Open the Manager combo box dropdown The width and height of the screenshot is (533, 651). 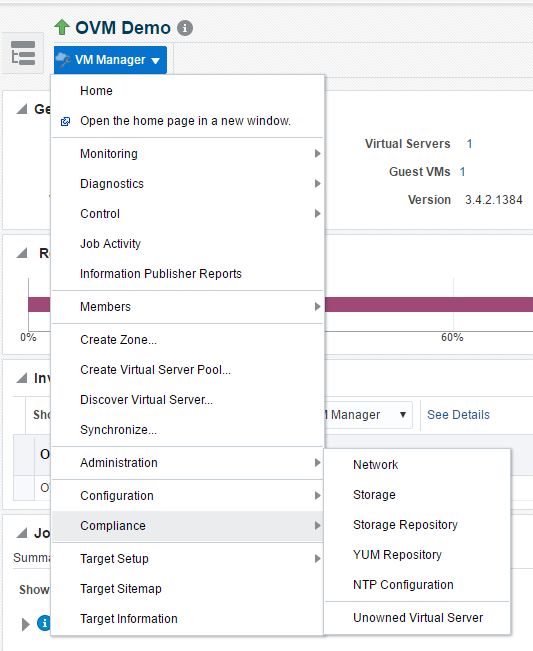point(402,415)
